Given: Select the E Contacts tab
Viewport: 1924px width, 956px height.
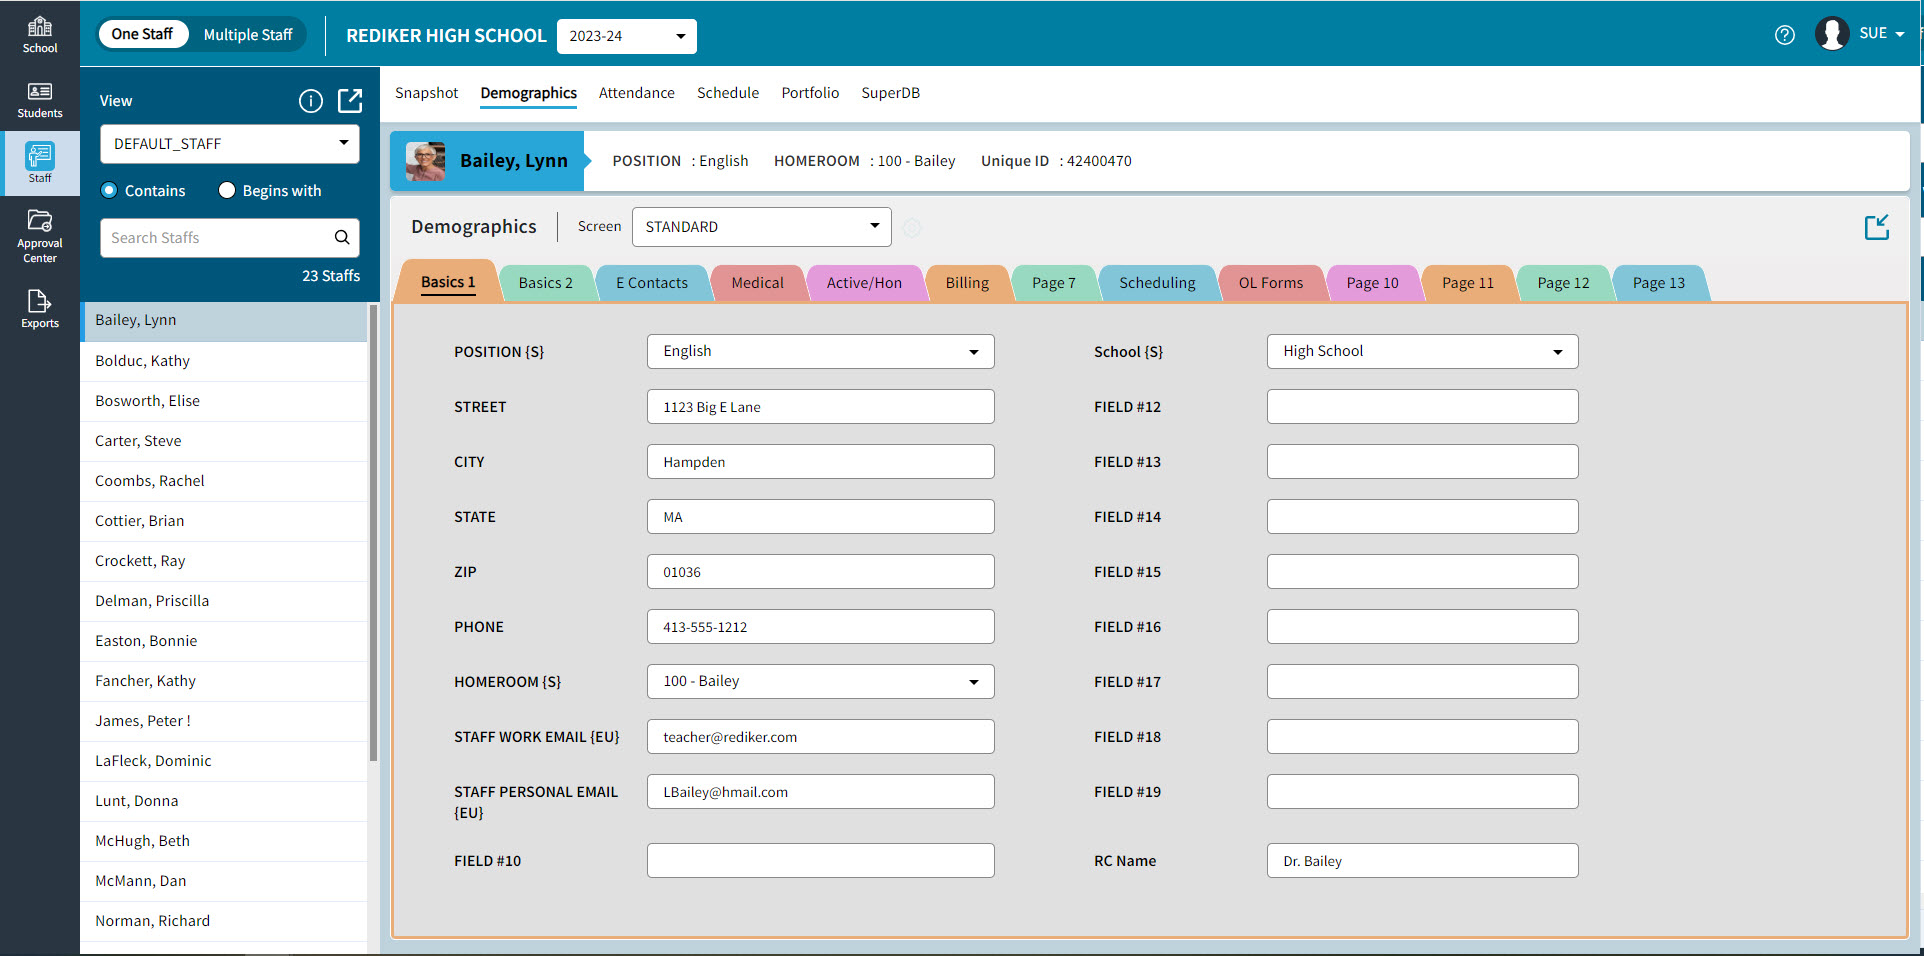Looking at the screenshot, I should 652,283.
